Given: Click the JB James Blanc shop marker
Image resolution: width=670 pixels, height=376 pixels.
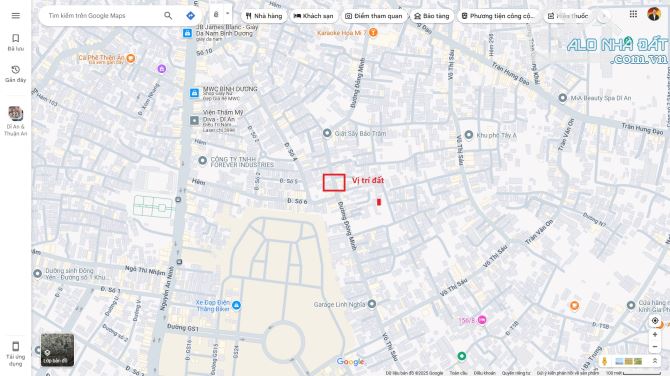Looking at the screenshot, I should 187,33.
